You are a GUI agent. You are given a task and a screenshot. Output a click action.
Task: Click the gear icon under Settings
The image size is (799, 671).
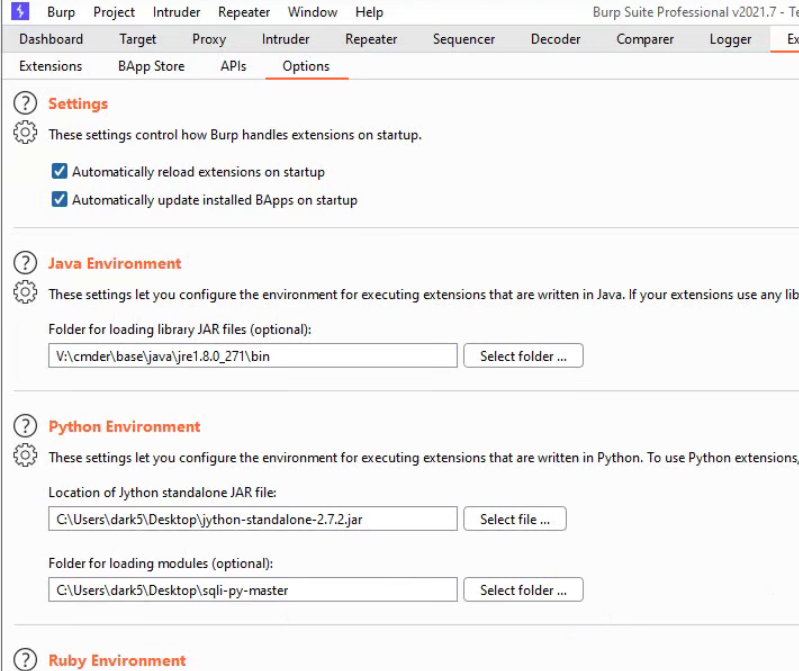(25, 132)
